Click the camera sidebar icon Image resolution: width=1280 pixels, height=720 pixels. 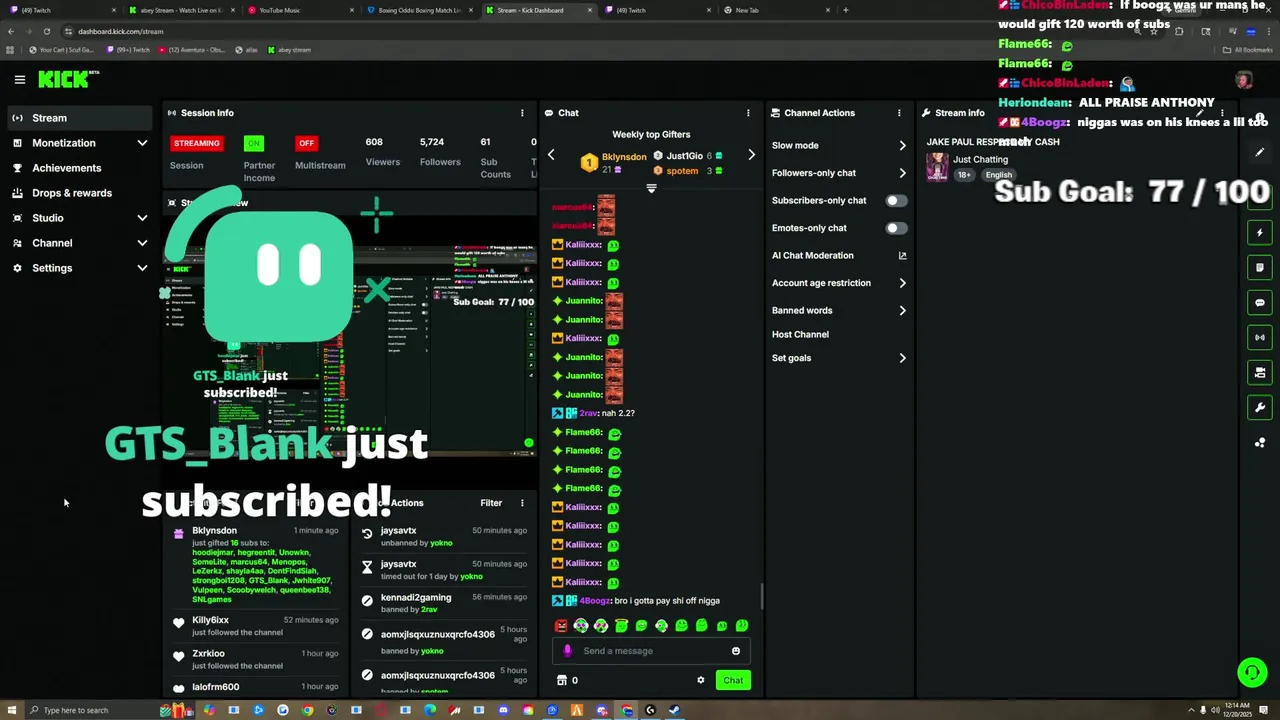click(1260, 372)
